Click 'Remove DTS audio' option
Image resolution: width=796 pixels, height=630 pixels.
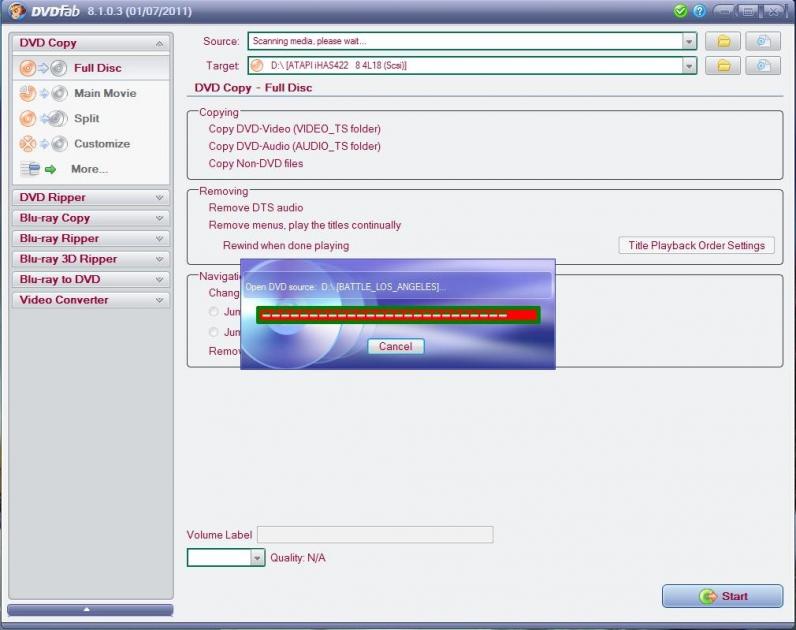click(256, 208)
